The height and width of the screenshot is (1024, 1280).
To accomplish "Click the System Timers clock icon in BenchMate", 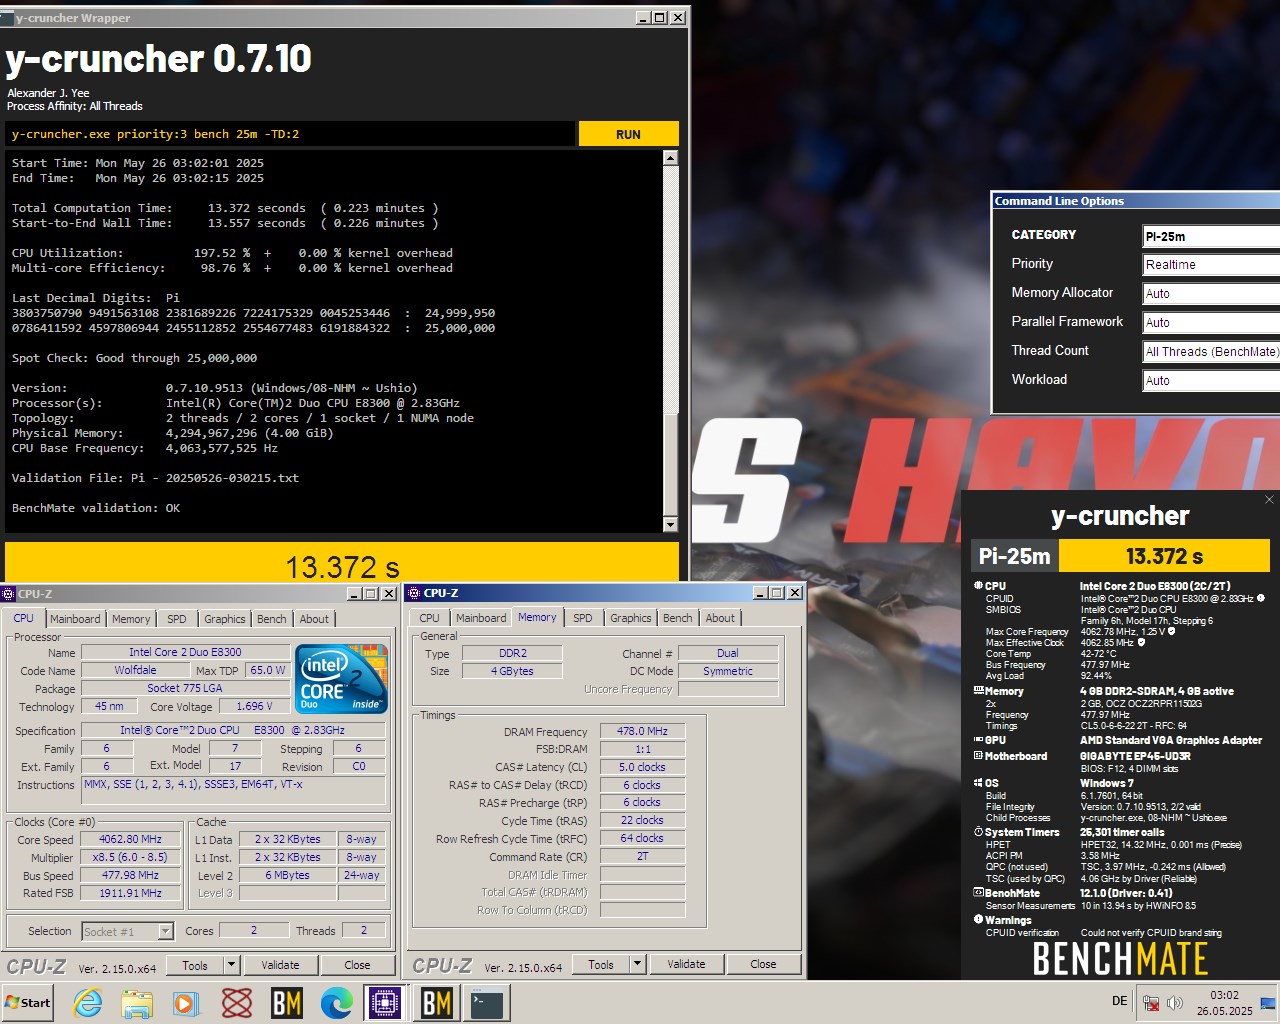I will tap(978, 832).
